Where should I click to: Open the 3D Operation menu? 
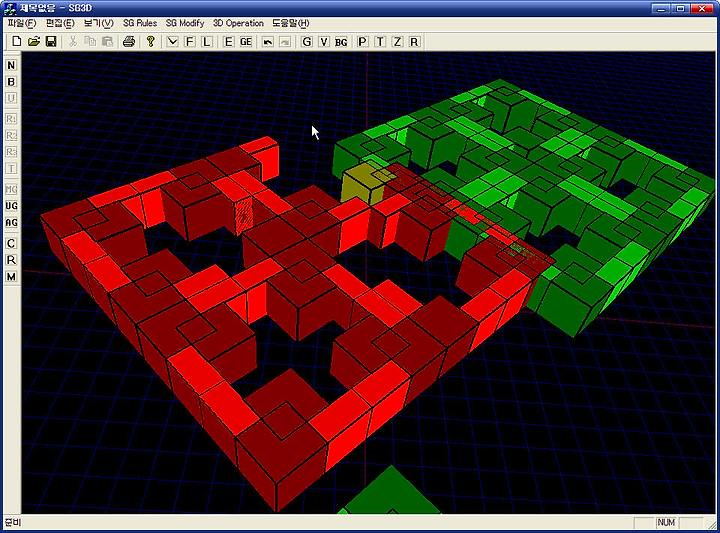pyautogui.click(x=238, y=23)
